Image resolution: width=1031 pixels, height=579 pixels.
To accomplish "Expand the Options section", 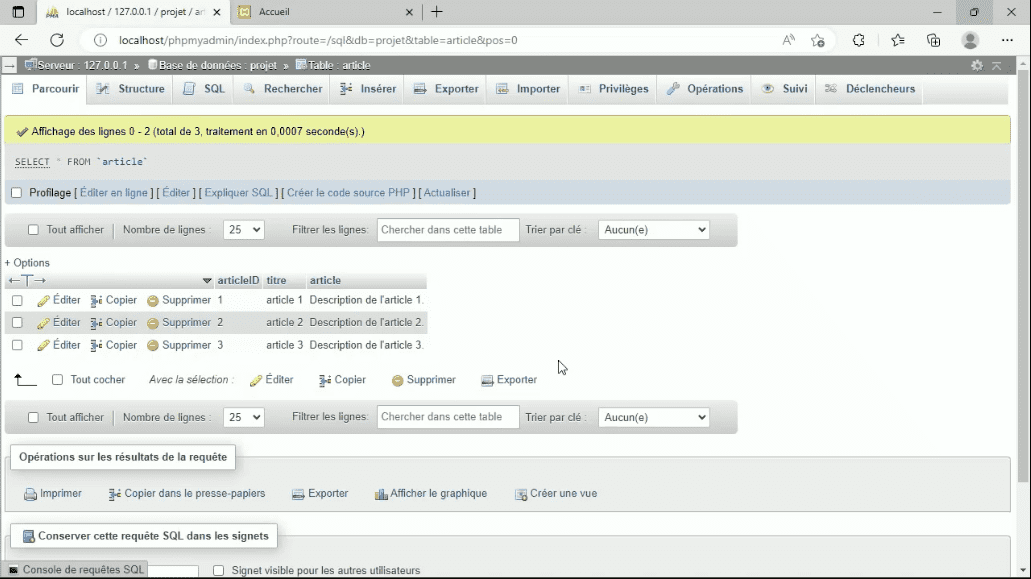I will [x=28, y=262].
